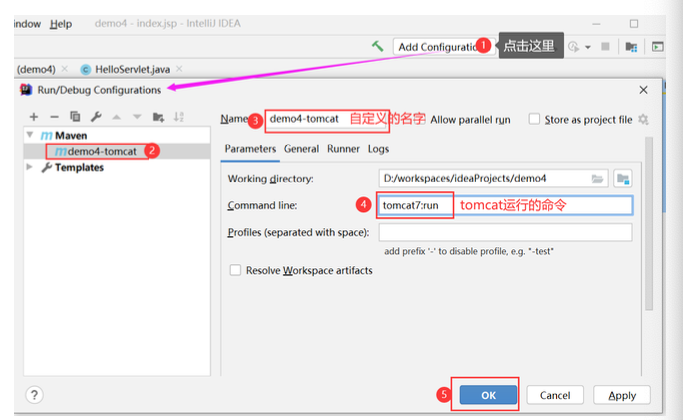Add new configuration with plus icon
This screenshot has width=683, height=420.
tap(34, 117)
